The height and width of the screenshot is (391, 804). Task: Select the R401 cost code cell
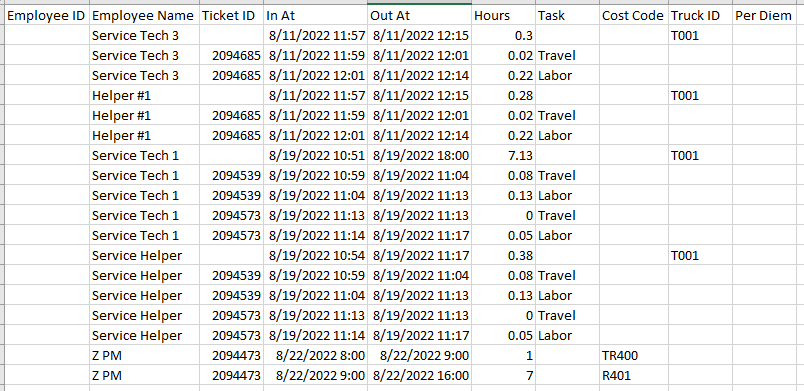[633, 376]
